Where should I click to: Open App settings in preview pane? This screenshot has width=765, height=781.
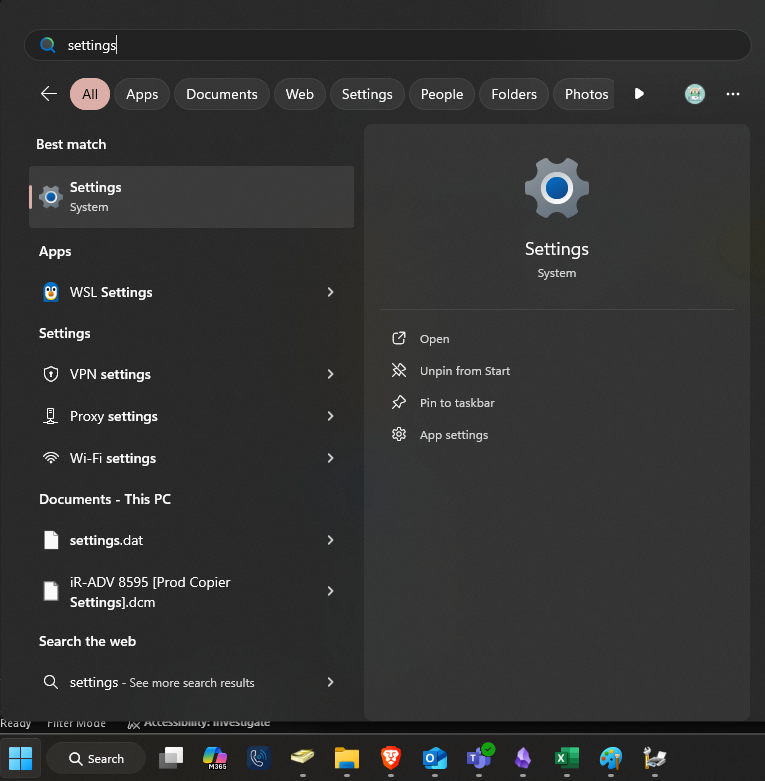454,435
